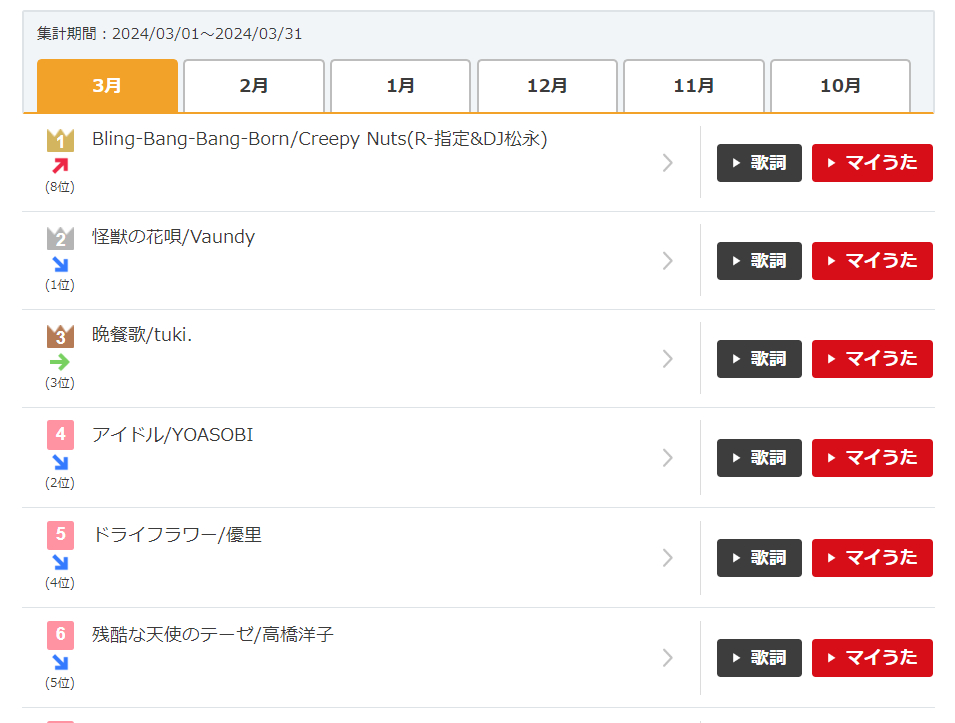Open 歌詞 for Bling-Bang-Bang-Born

[759, 163]
